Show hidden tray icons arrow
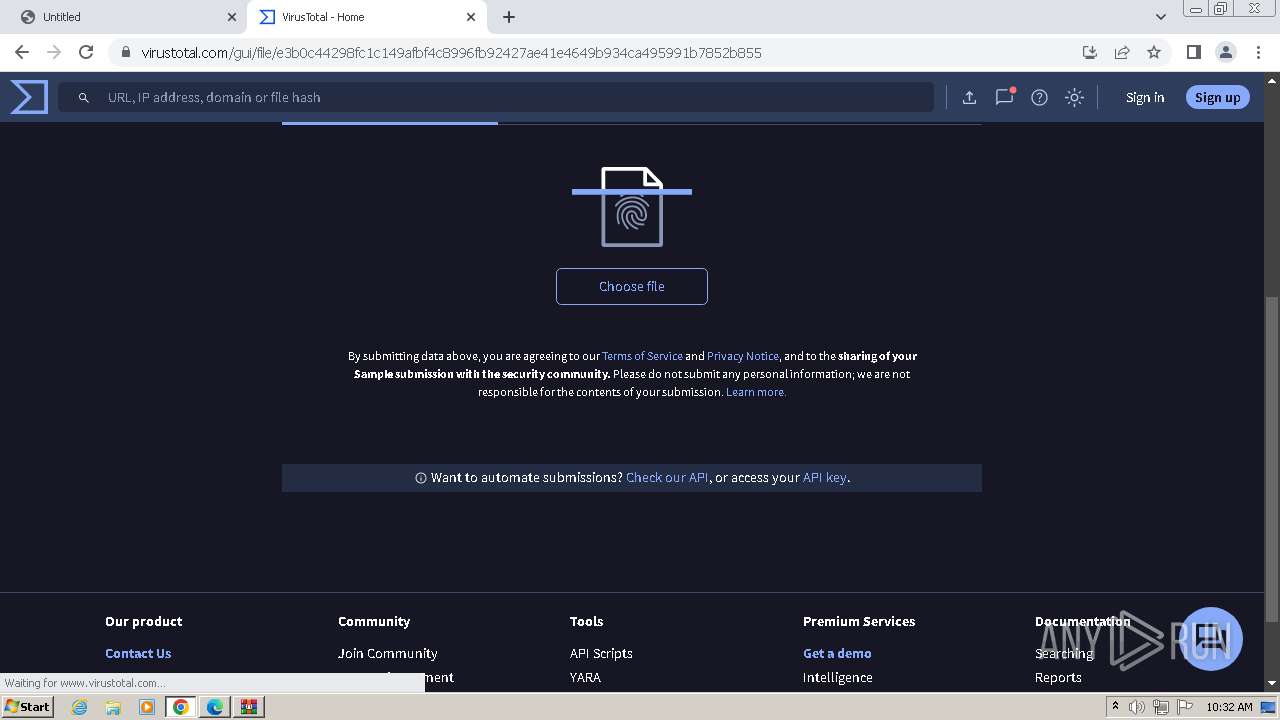The width and height of the screenshot is (1280, 720). (1115, 707)
